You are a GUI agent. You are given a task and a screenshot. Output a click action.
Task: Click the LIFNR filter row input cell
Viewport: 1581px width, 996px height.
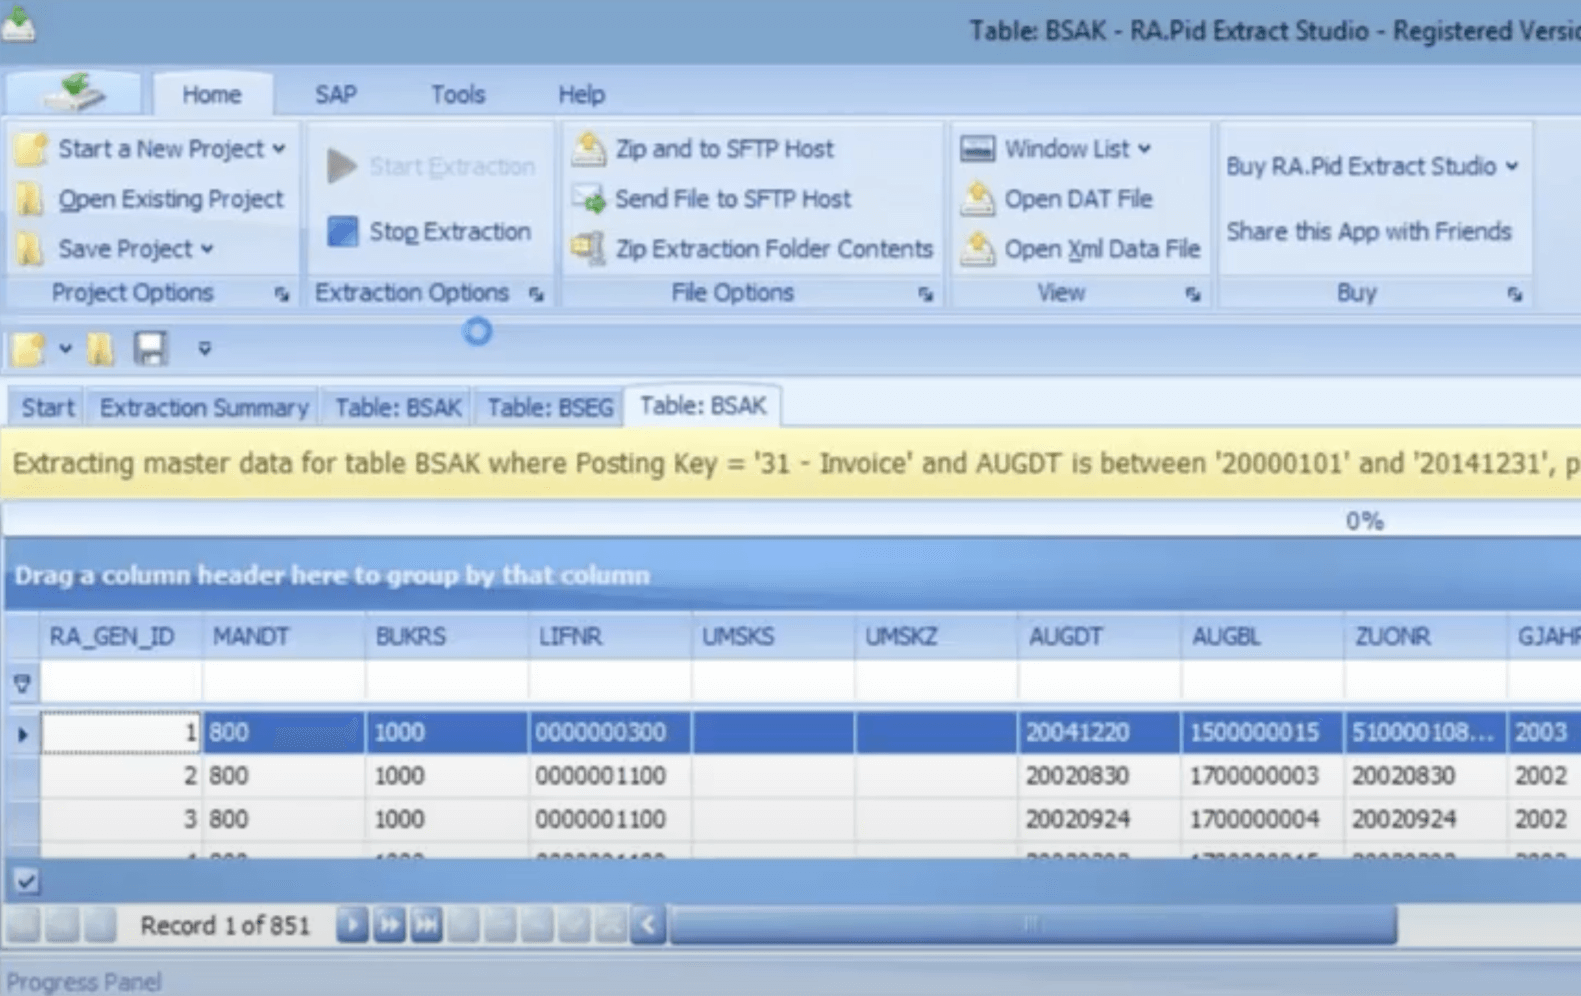pyautogui.click(x=609, y=684)
